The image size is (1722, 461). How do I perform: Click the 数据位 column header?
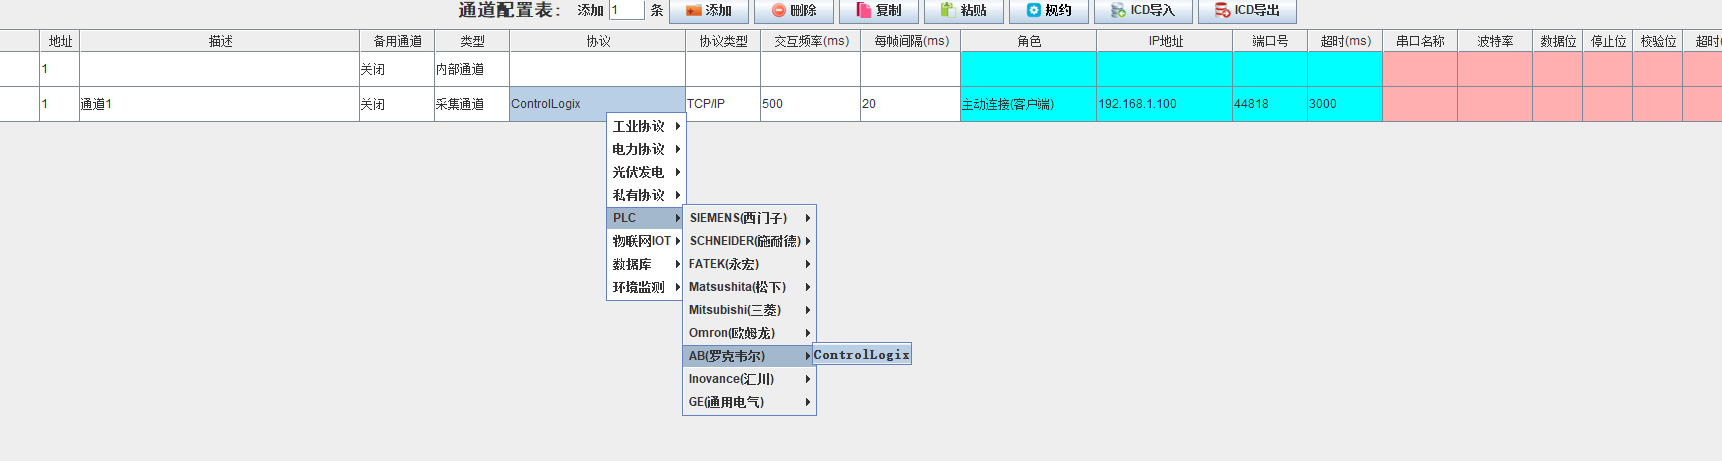(1557, 41)
